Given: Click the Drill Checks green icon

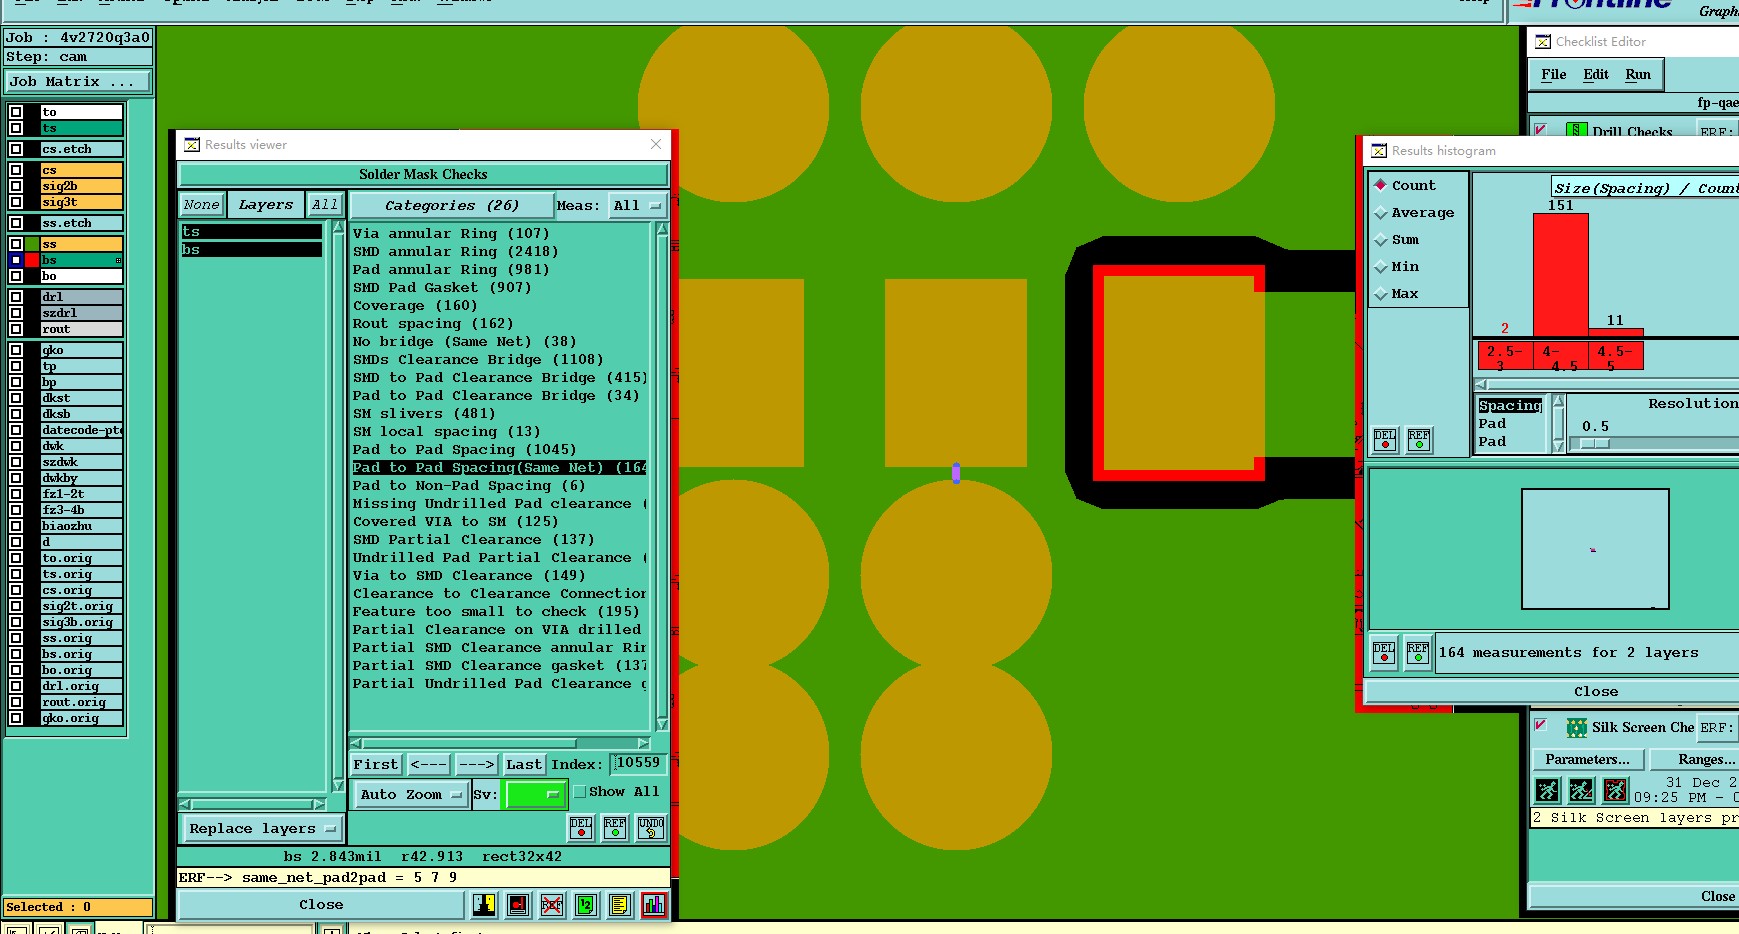Looking at the screenshot, I should (x=1577, y=131).
